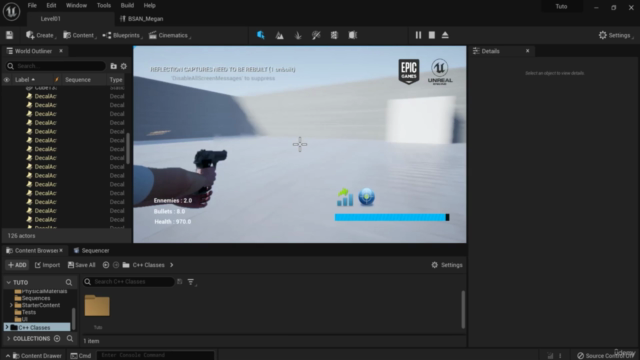
Task: Switch to Brush Editing mode icon
Action: (353, 36)
